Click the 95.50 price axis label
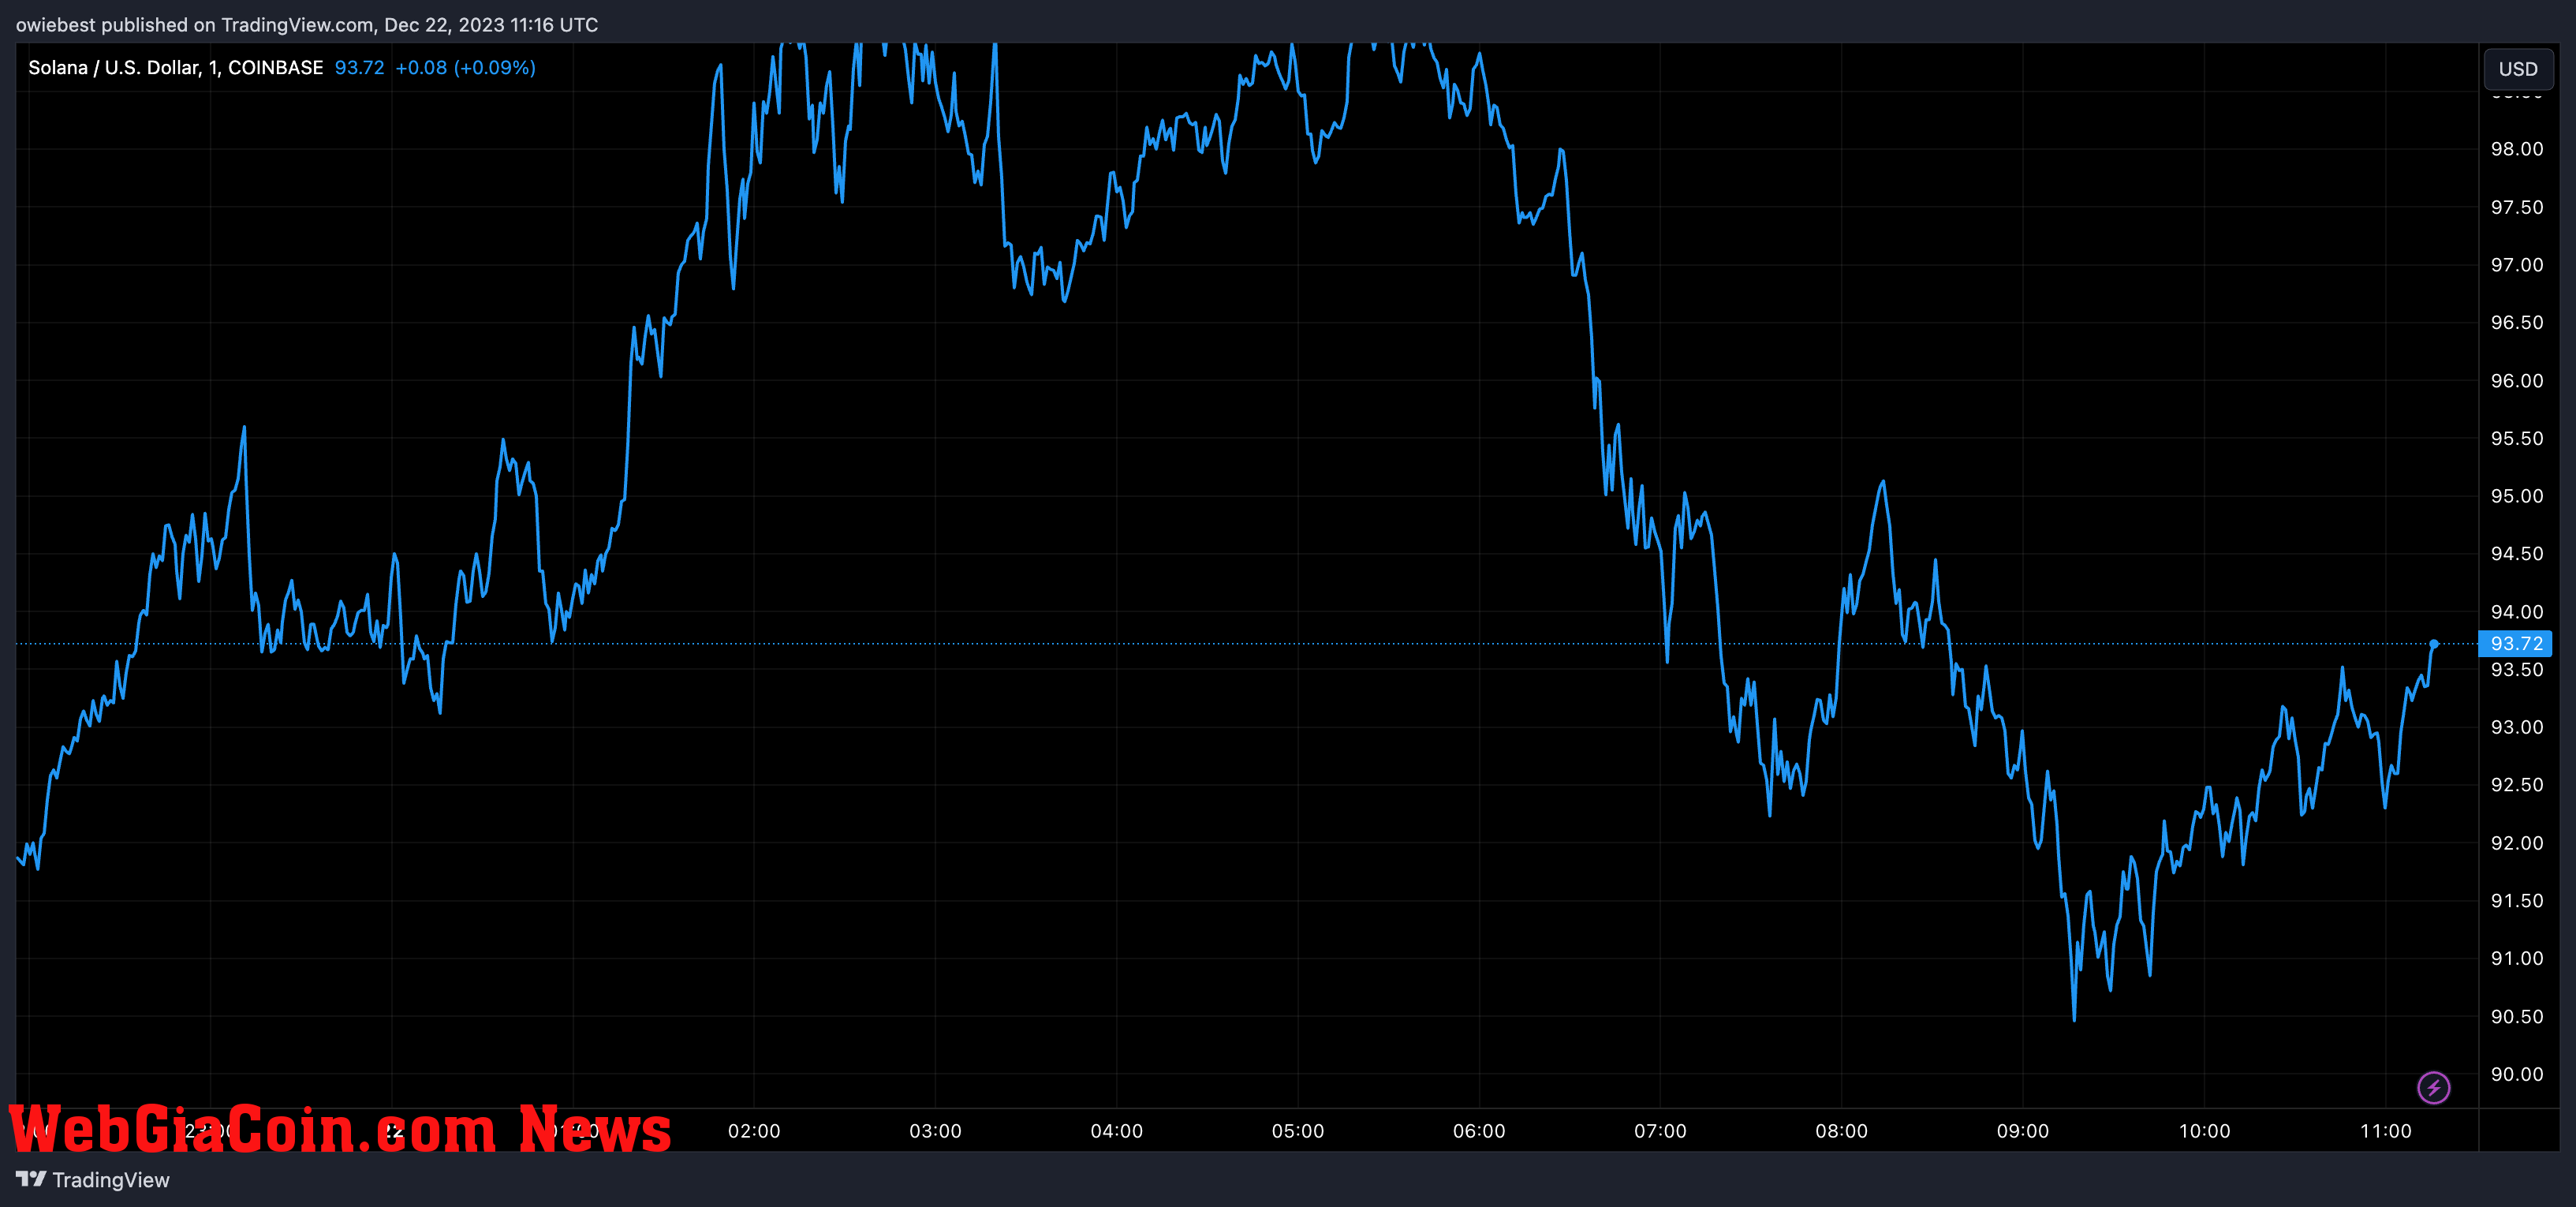 (x=2516, y=438)
